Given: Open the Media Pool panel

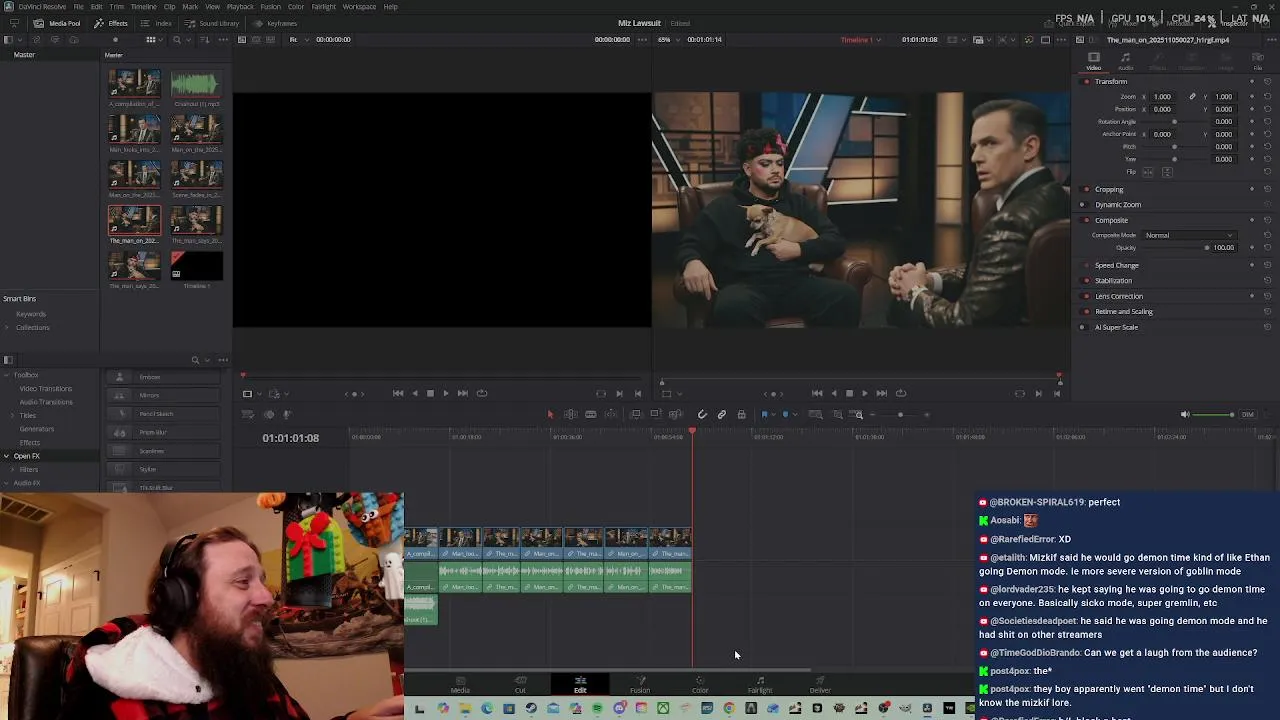Looking at the screenshot, I should coord(58,23).
